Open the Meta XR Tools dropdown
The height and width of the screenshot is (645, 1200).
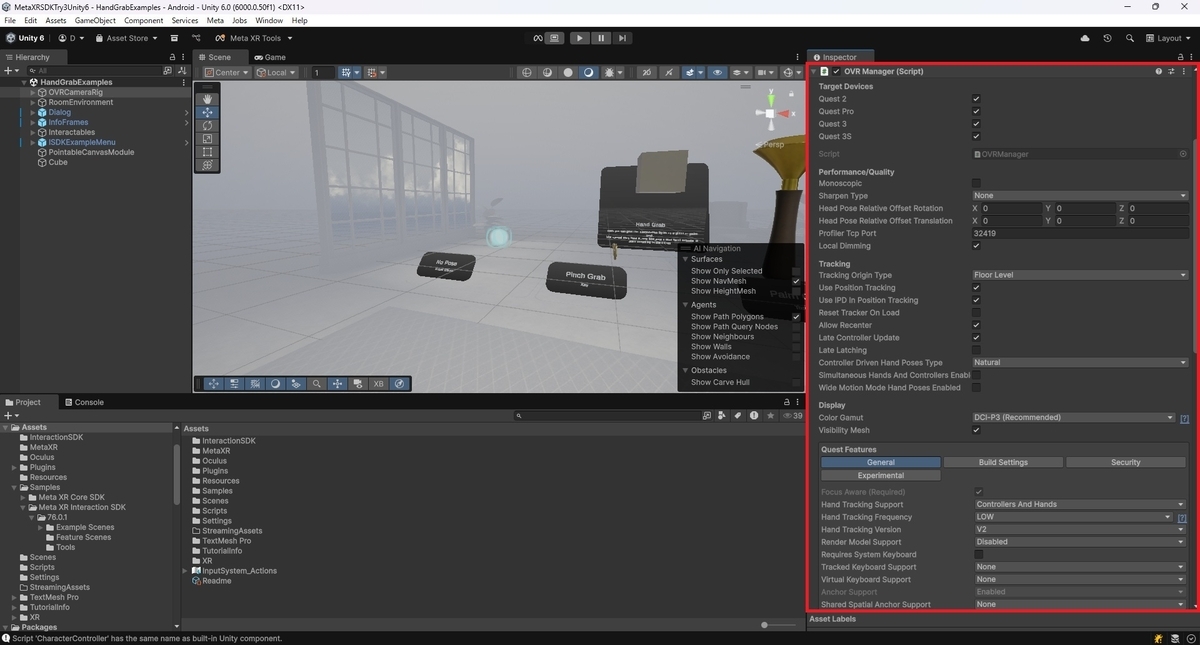click(255, 38)
